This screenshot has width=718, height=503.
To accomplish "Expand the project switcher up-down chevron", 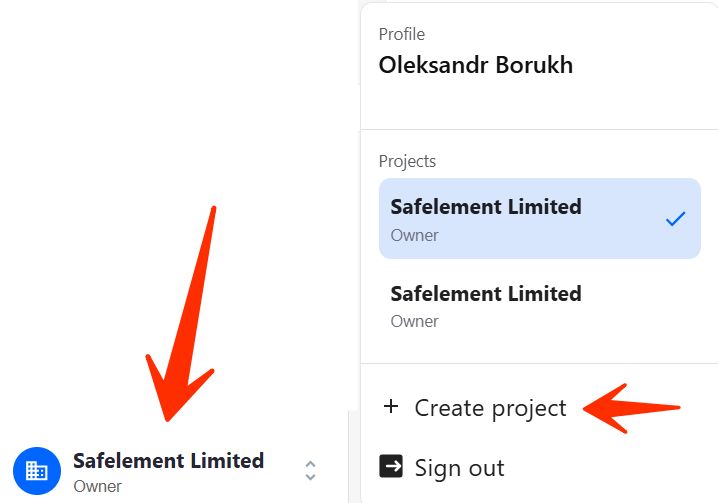I will [x=310, y=471].
